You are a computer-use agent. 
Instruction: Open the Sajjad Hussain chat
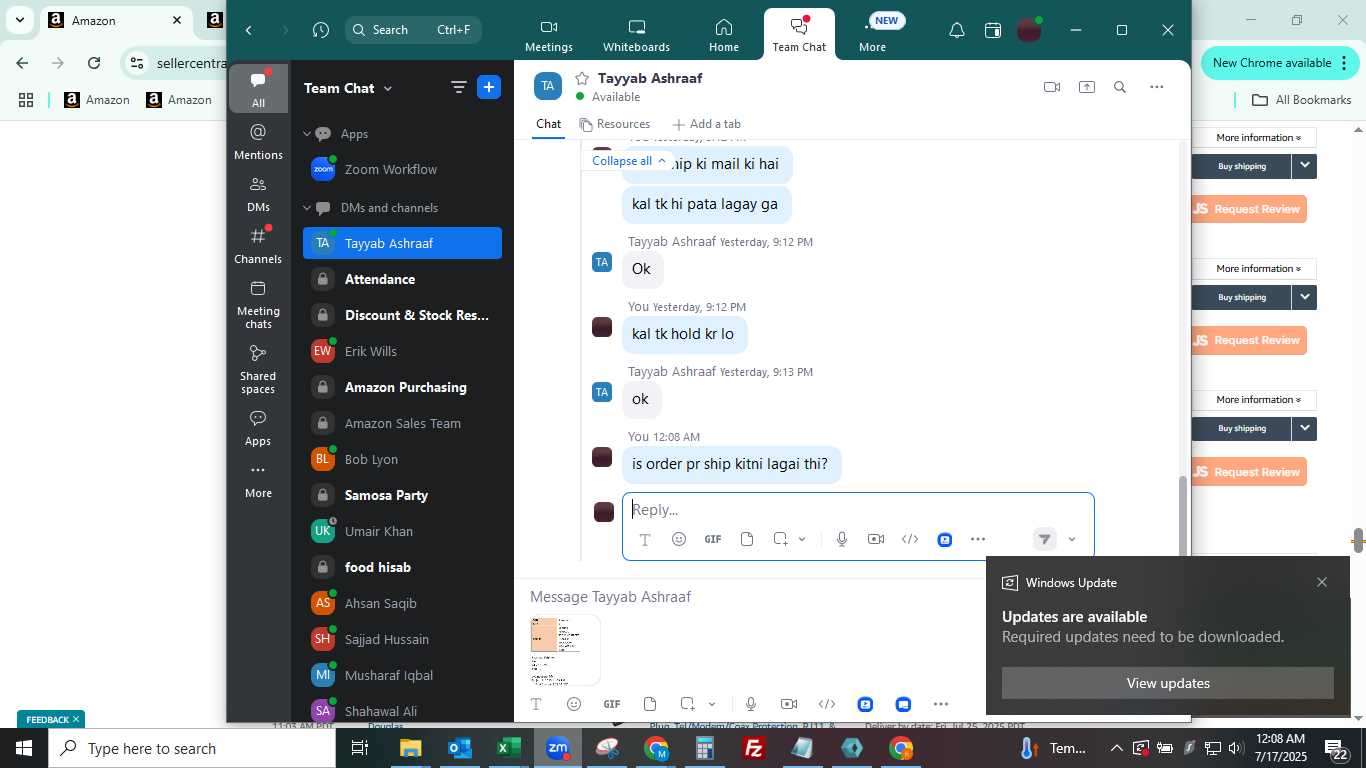[402, 639]
